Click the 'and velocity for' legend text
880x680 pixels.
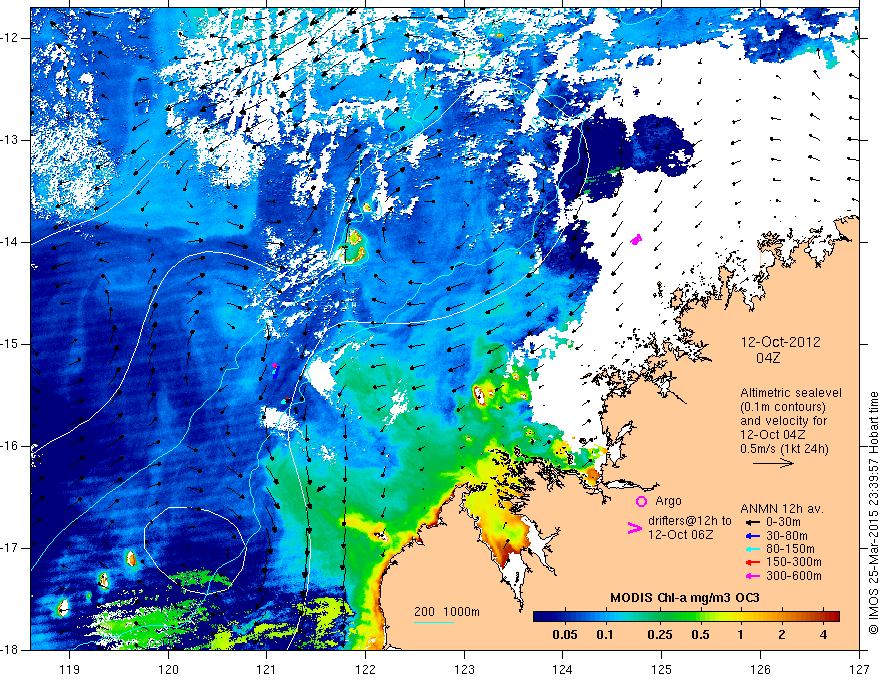tap(783, 421)
